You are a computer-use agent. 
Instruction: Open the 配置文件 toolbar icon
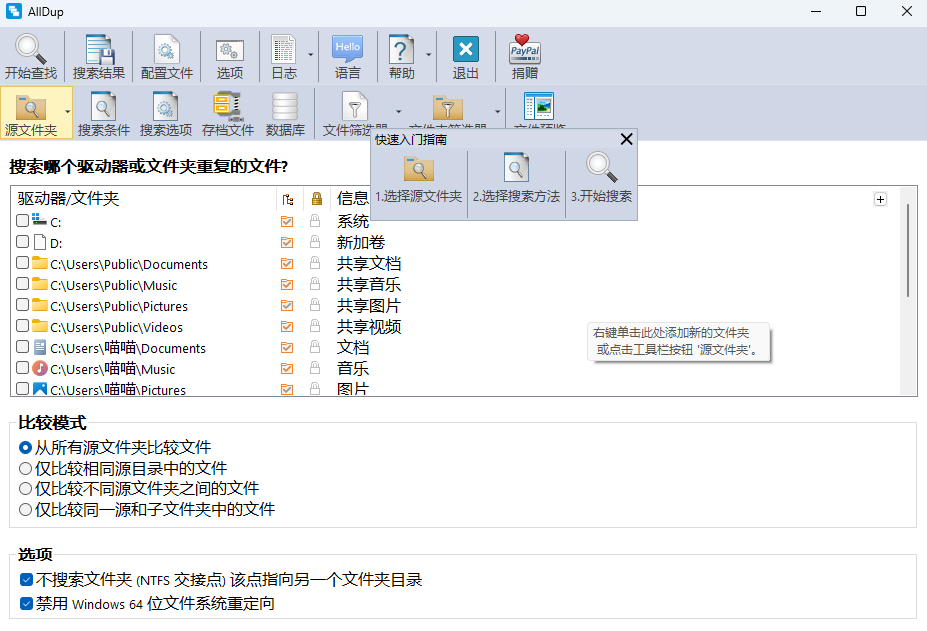[167, 50]
